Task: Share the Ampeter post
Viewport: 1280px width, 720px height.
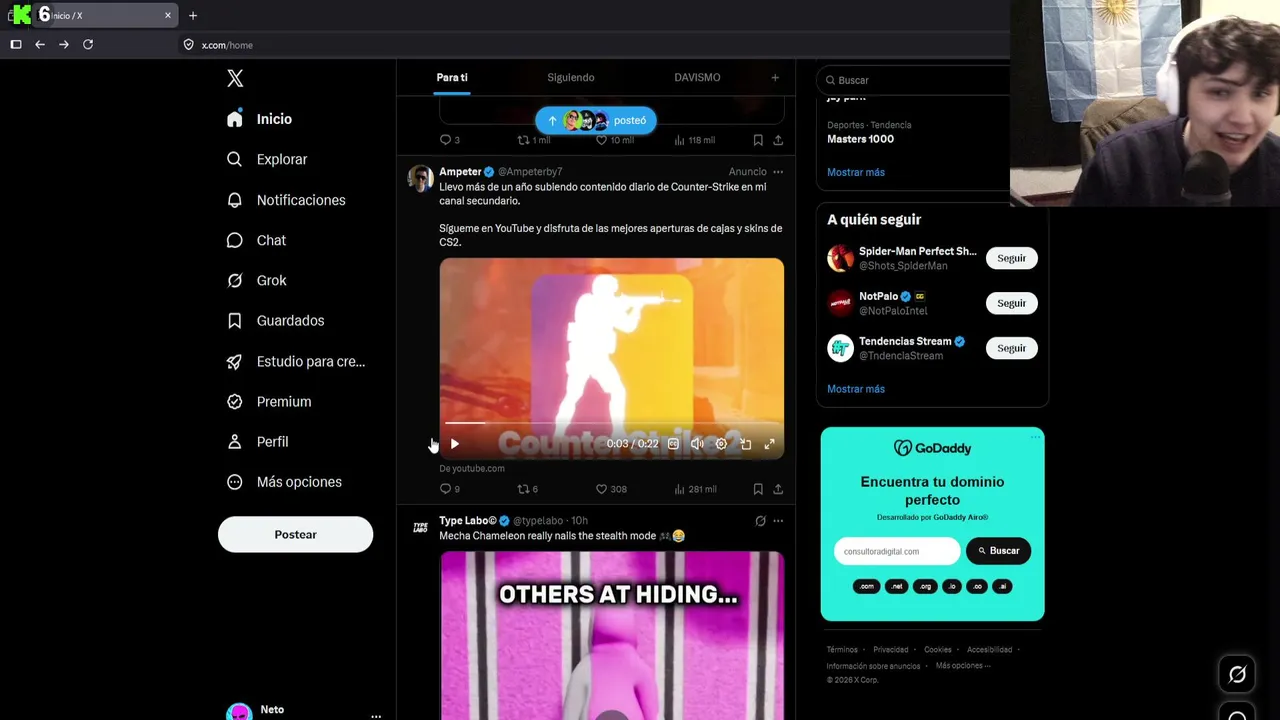Action: (778, 489)
